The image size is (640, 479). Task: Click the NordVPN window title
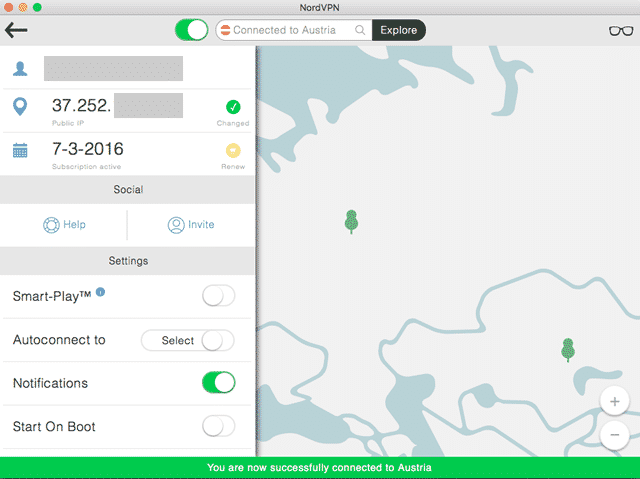tap(320, 7)
